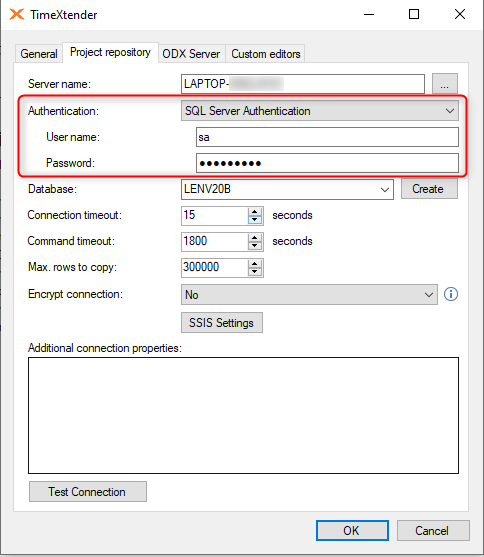484x557 pixels.
Task: Click the Create database button
Action: (429, 189)
